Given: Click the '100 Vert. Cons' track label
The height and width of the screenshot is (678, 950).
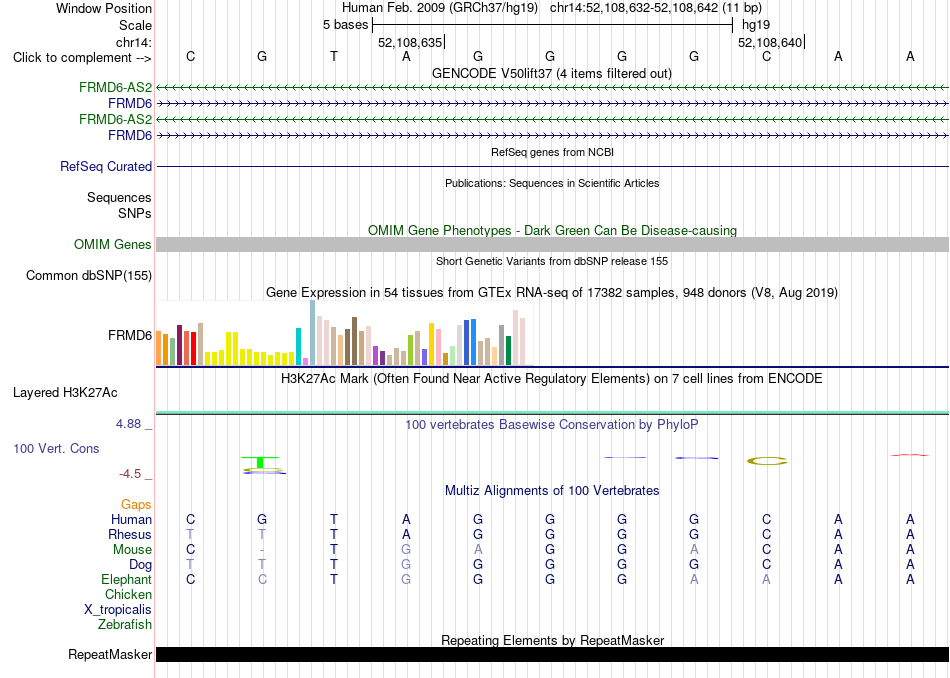Looking at the screenshot, I should [56, 448].
